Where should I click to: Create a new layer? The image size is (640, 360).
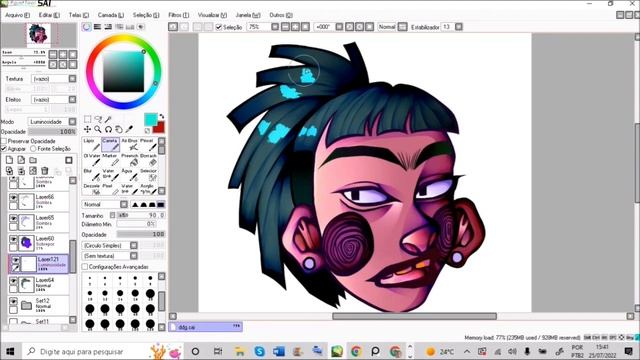pyautogui.click(x=9, y=160)
